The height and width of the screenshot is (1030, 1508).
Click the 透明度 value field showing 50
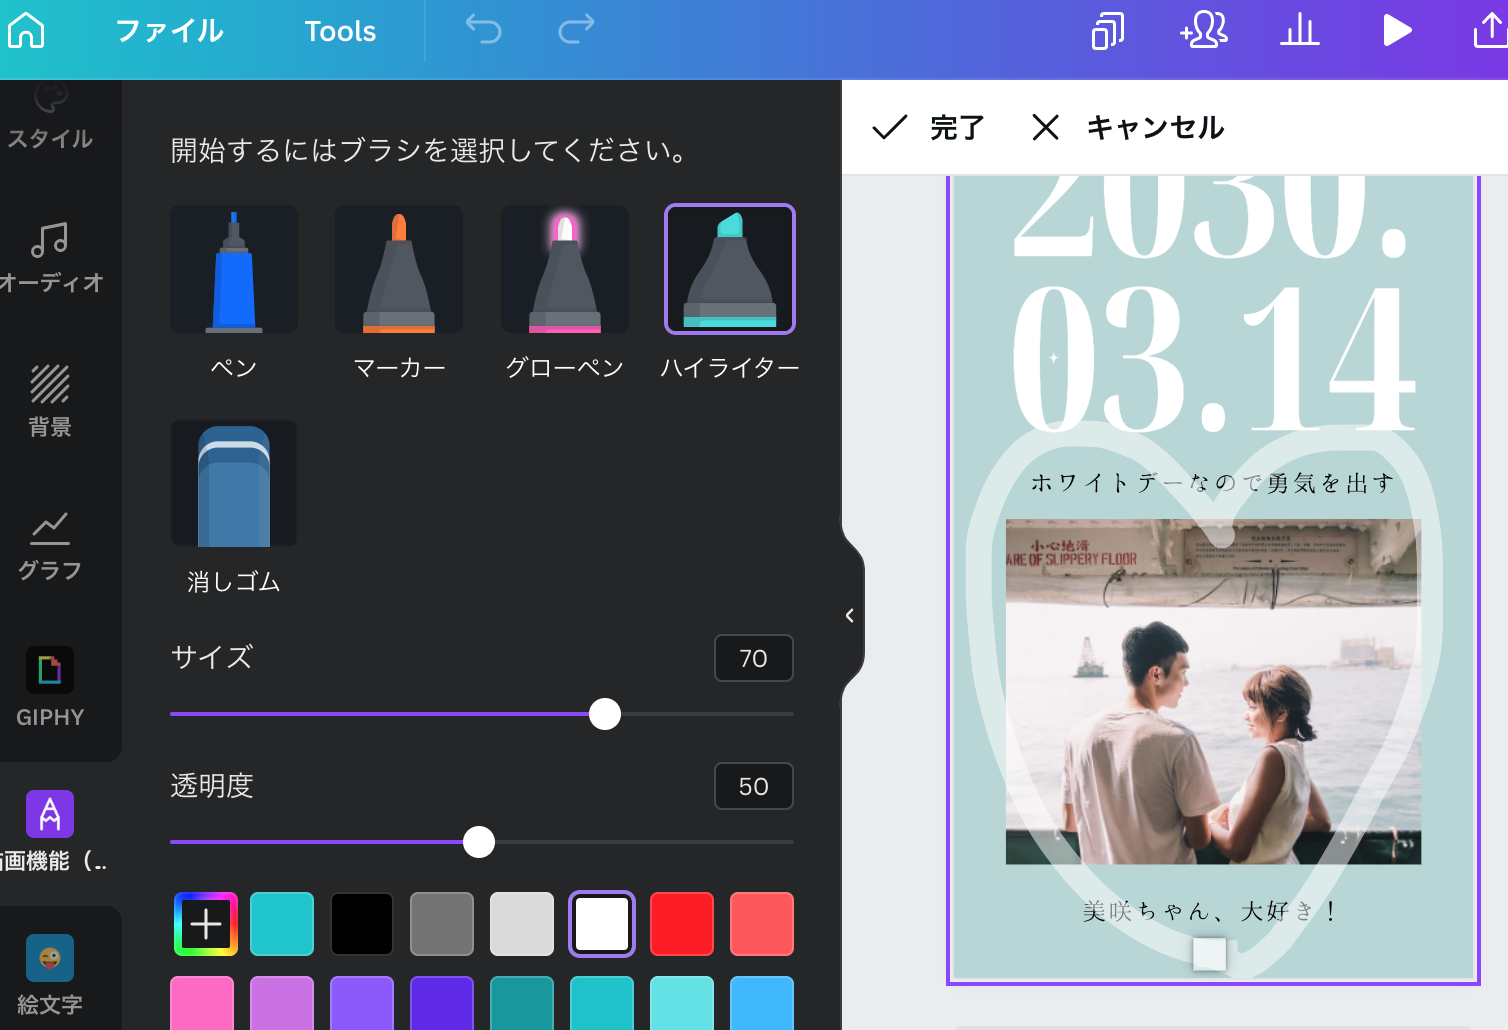pyautogui.click(x=754, y=786)
